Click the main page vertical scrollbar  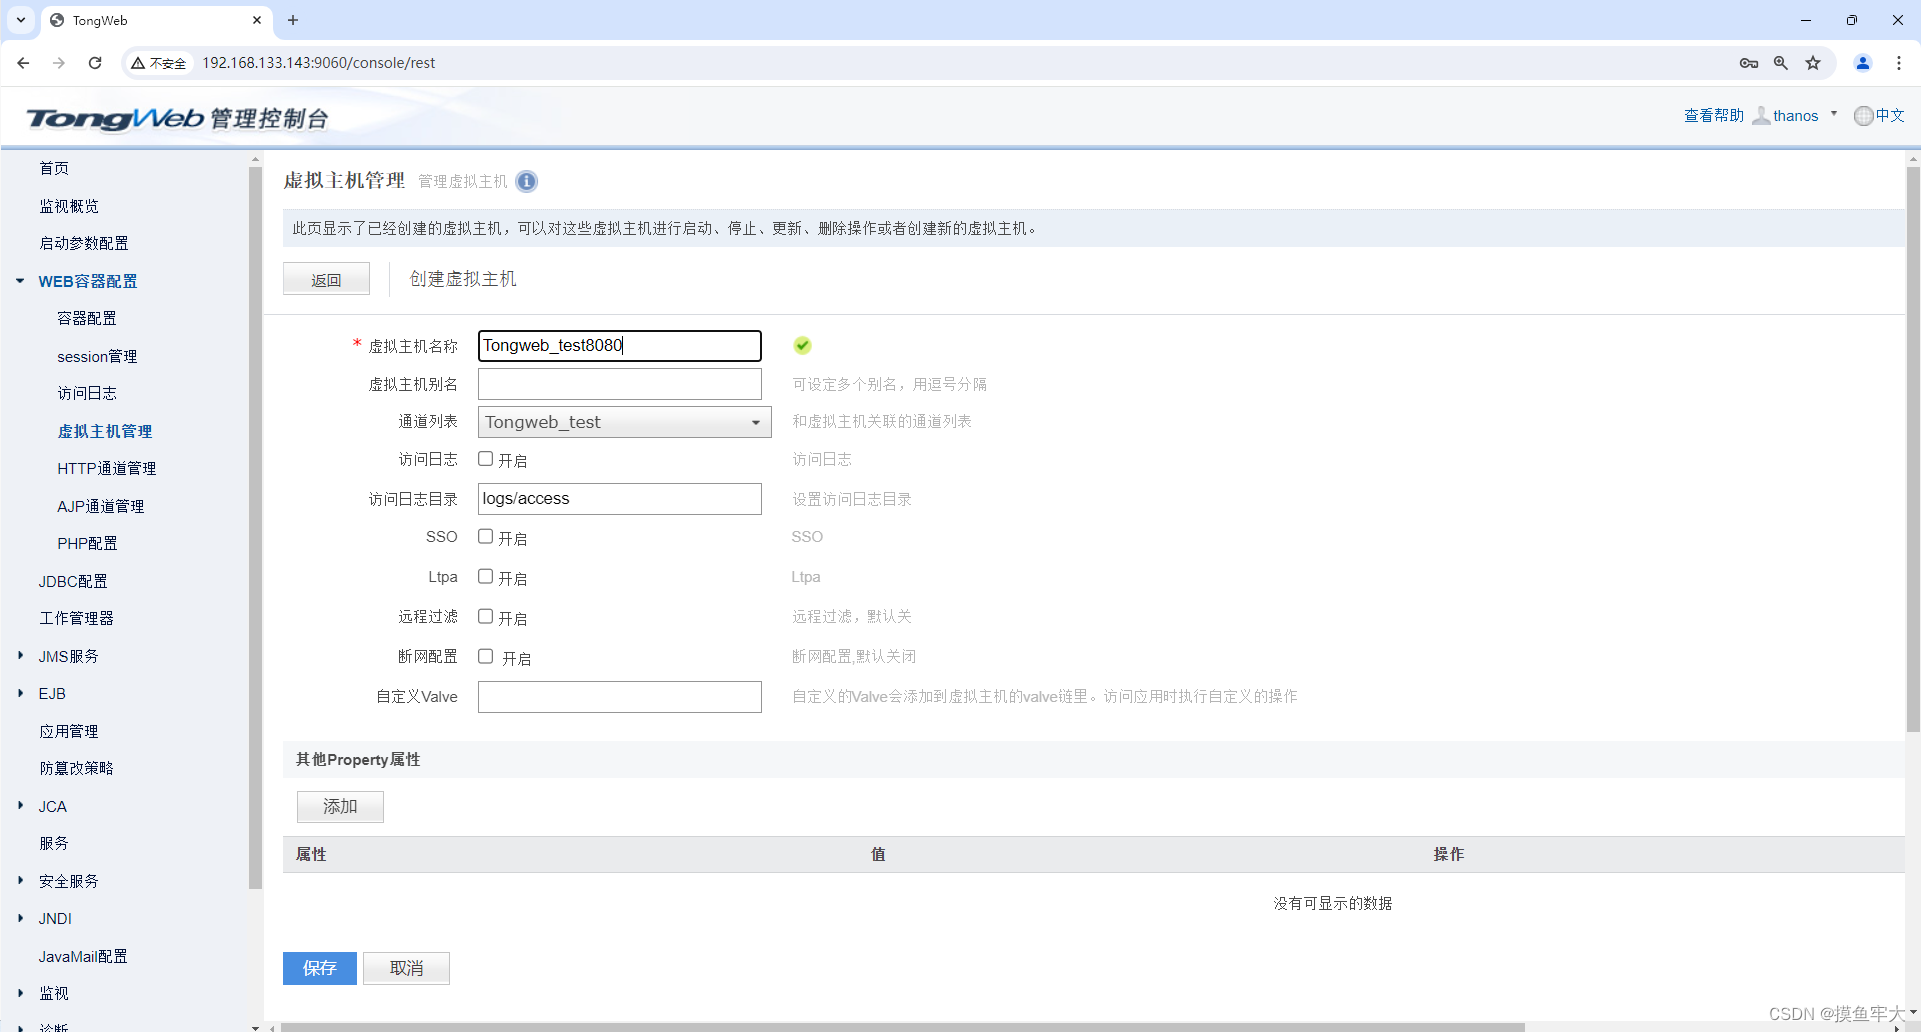(1913, 450)
